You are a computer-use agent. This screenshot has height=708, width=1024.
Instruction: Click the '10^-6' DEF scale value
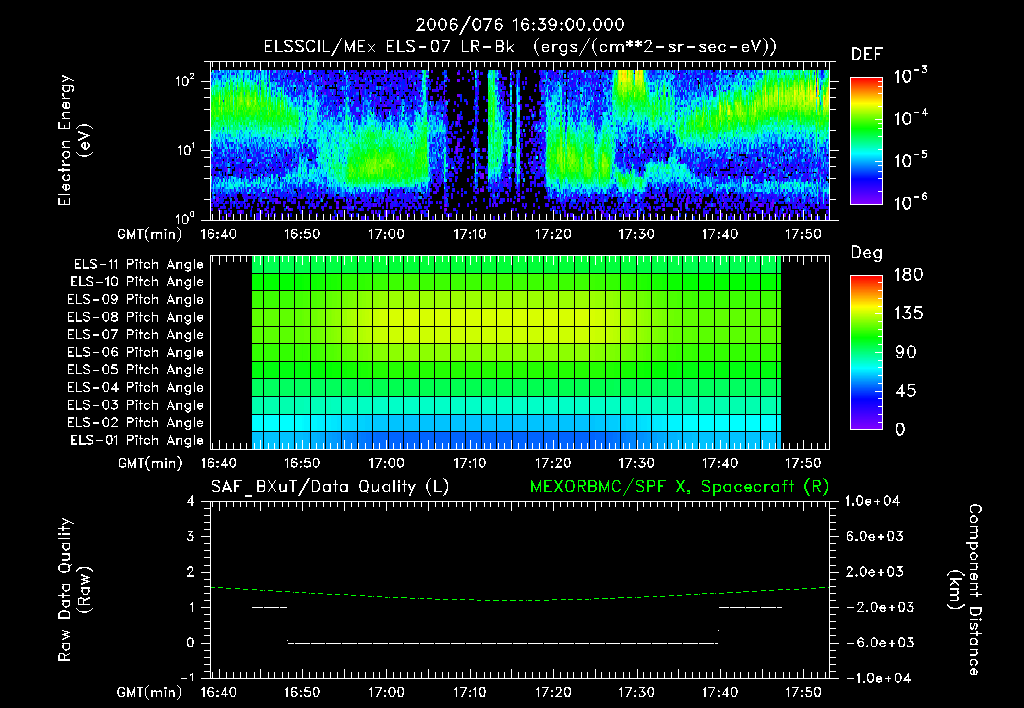910,202
